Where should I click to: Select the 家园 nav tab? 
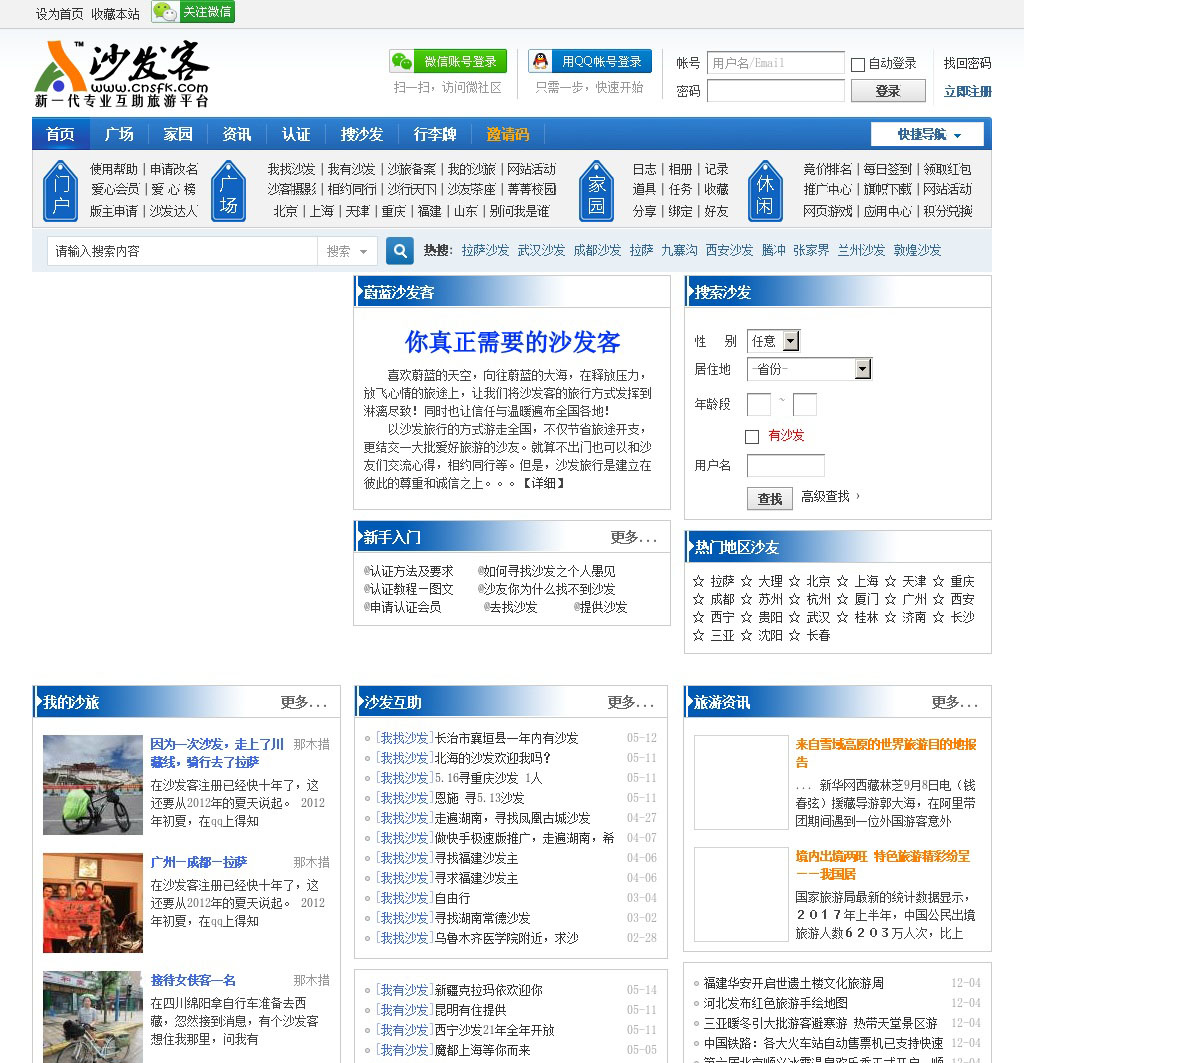point(178,134)
